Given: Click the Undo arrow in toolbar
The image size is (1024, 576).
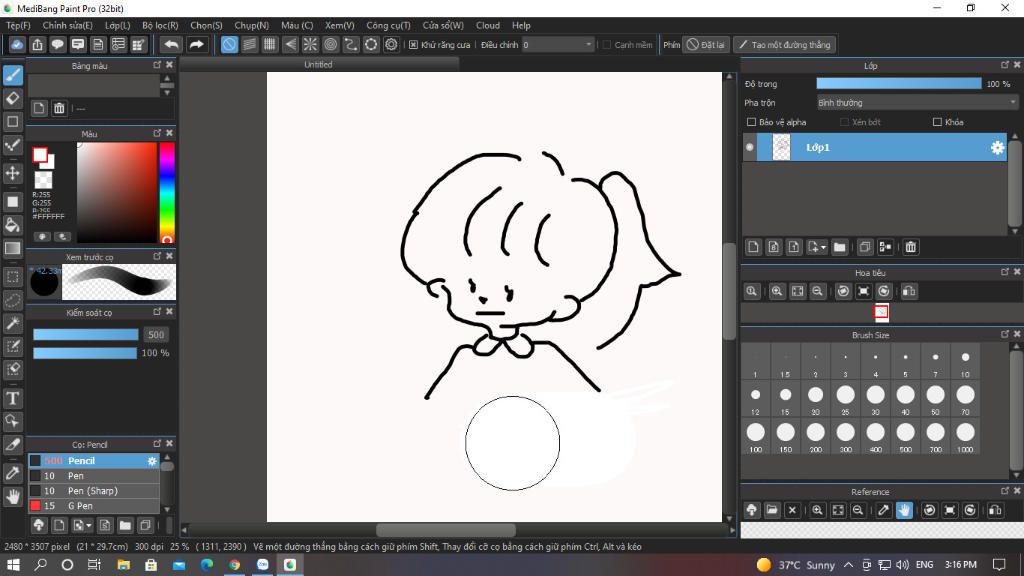Looking at the screenshot, I should point(172,44).
